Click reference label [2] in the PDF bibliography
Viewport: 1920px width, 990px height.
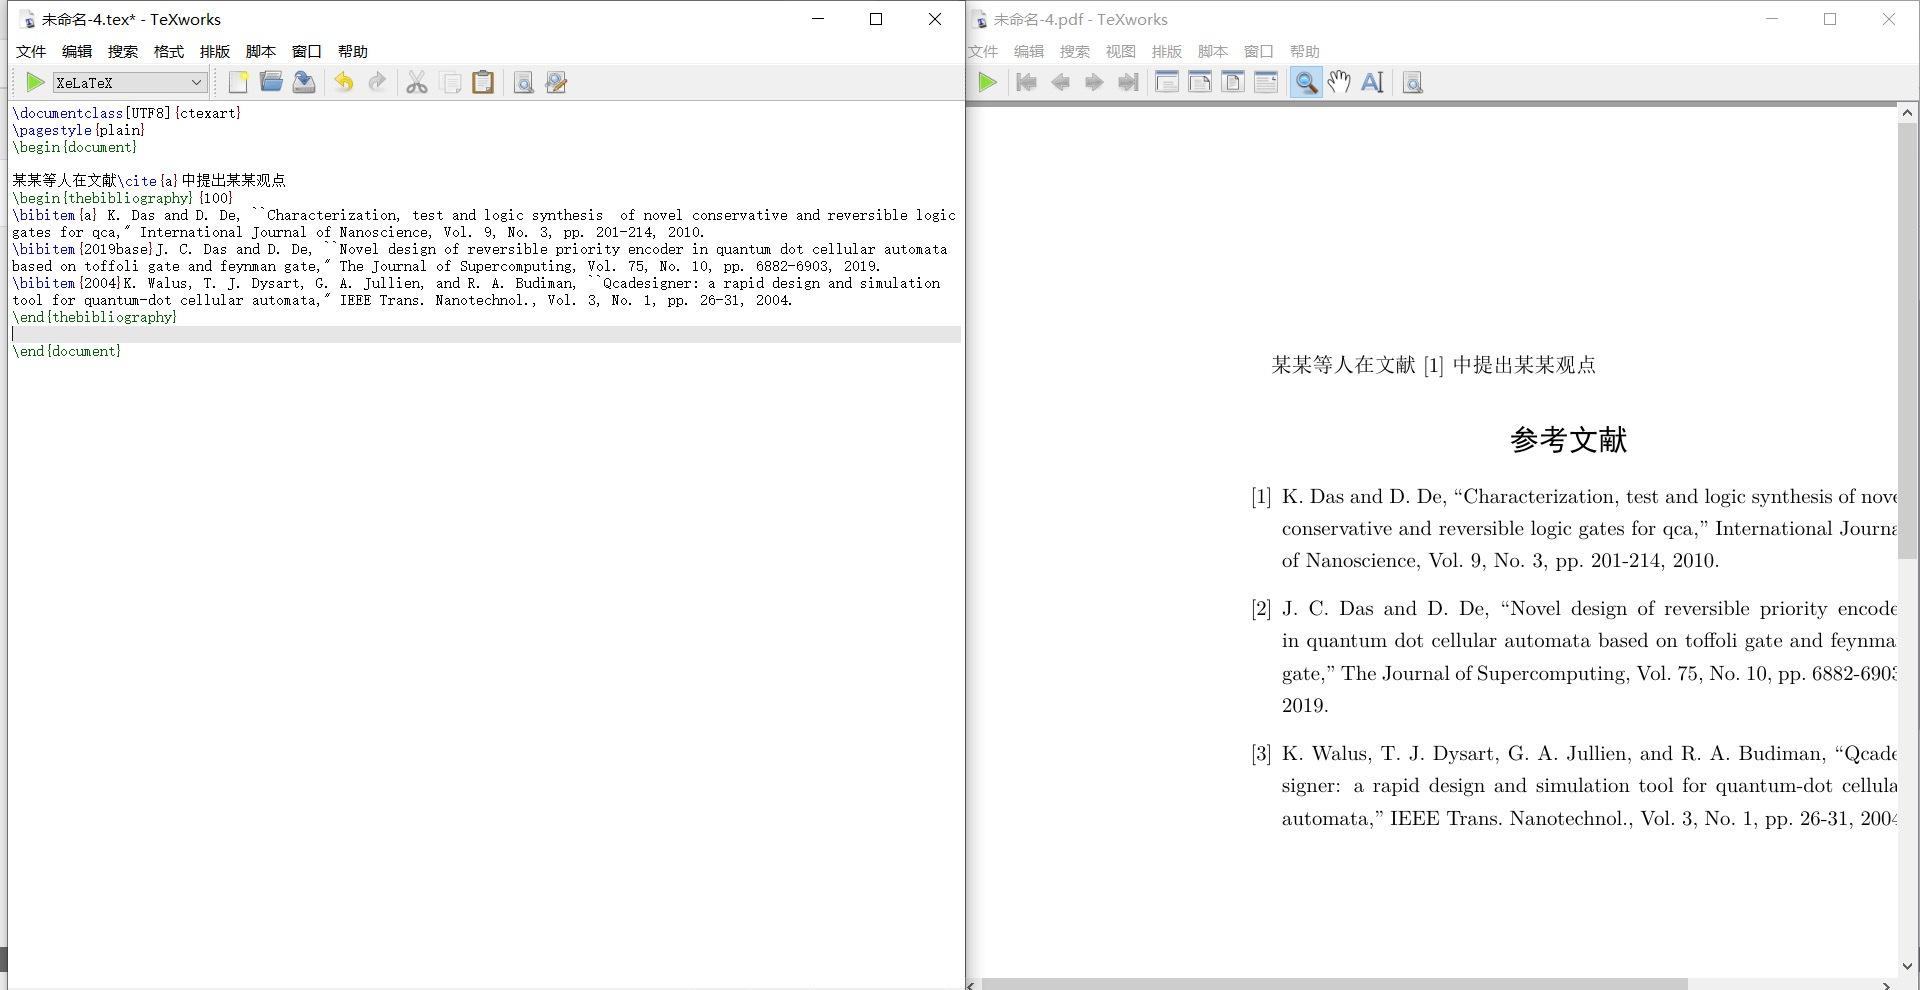[1261, 609]
